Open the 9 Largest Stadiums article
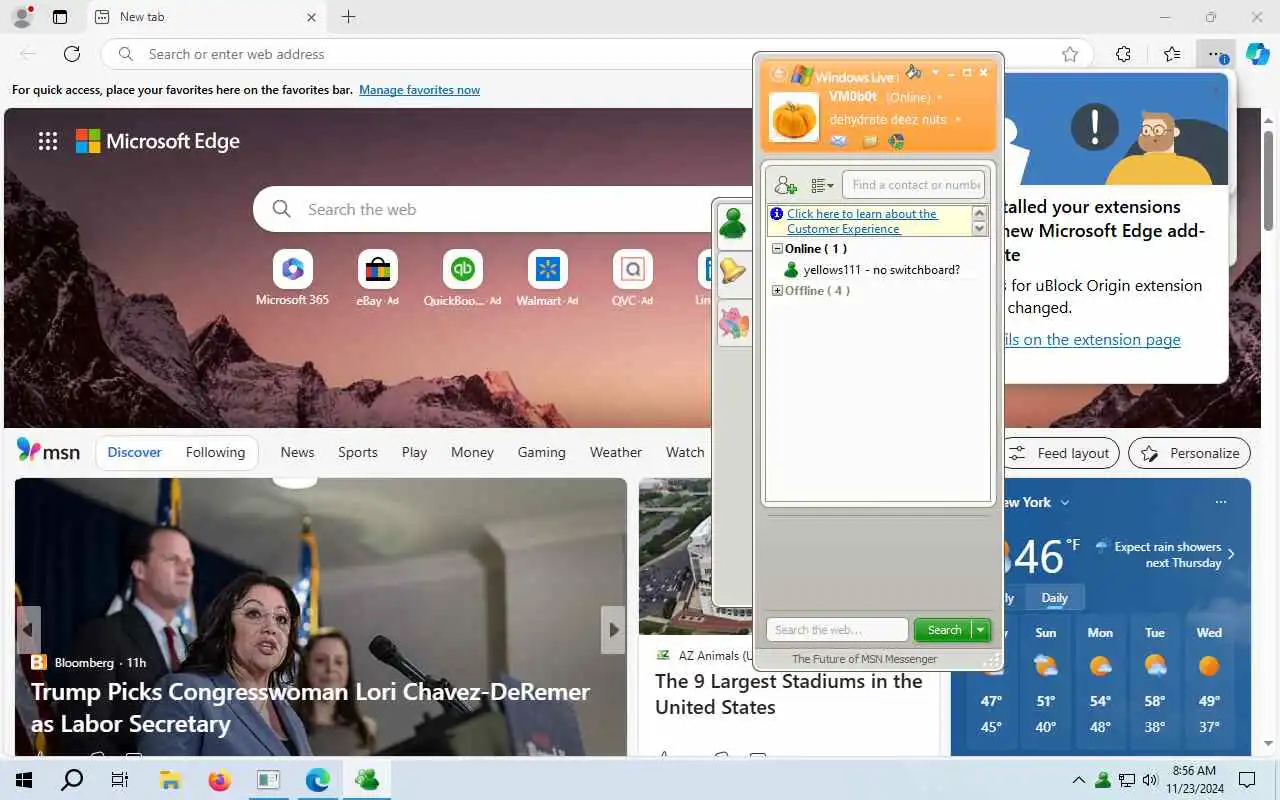 788,694
